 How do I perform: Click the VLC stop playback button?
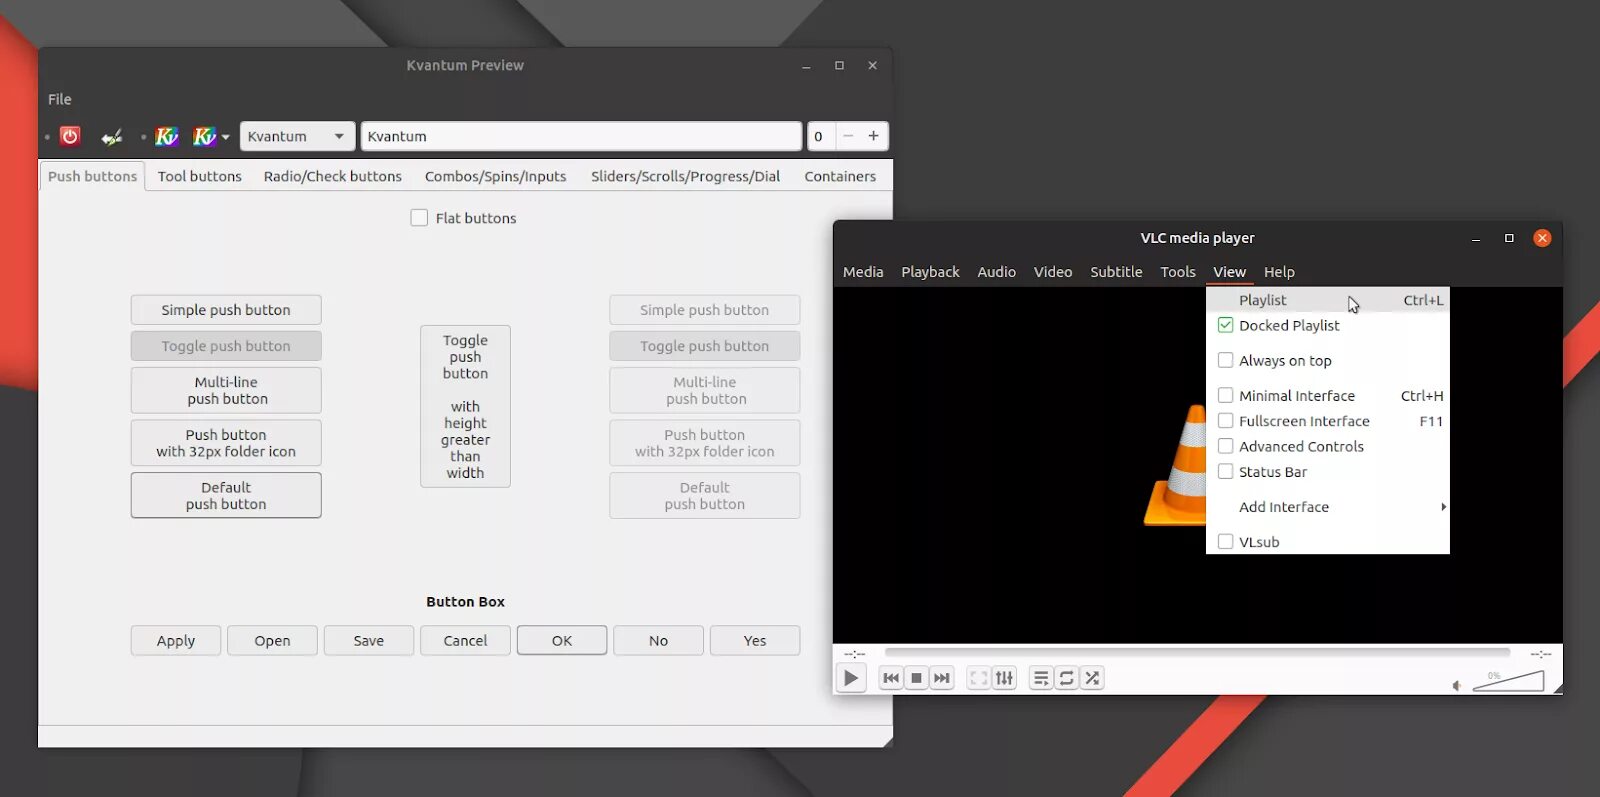(916, 678)
